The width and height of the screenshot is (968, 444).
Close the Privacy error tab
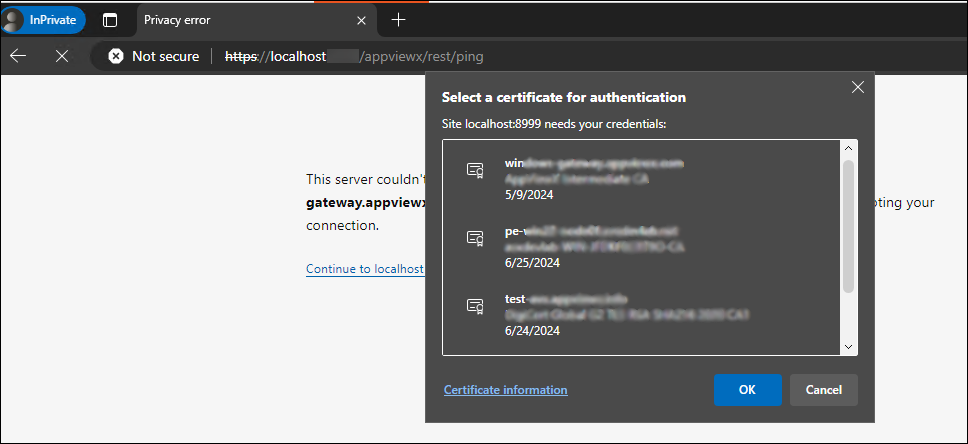point(362,20)
